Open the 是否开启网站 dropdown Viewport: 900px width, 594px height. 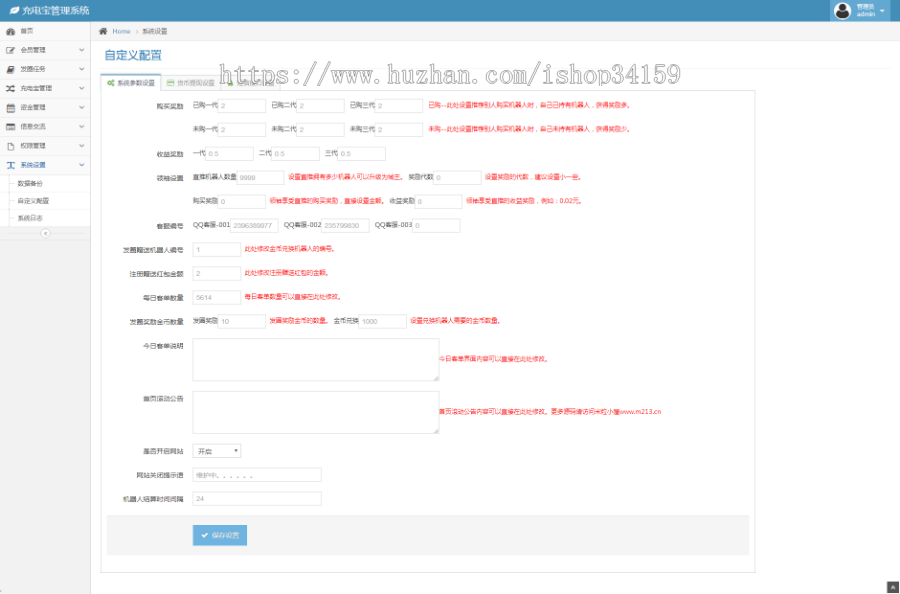[x=216, y=451]
